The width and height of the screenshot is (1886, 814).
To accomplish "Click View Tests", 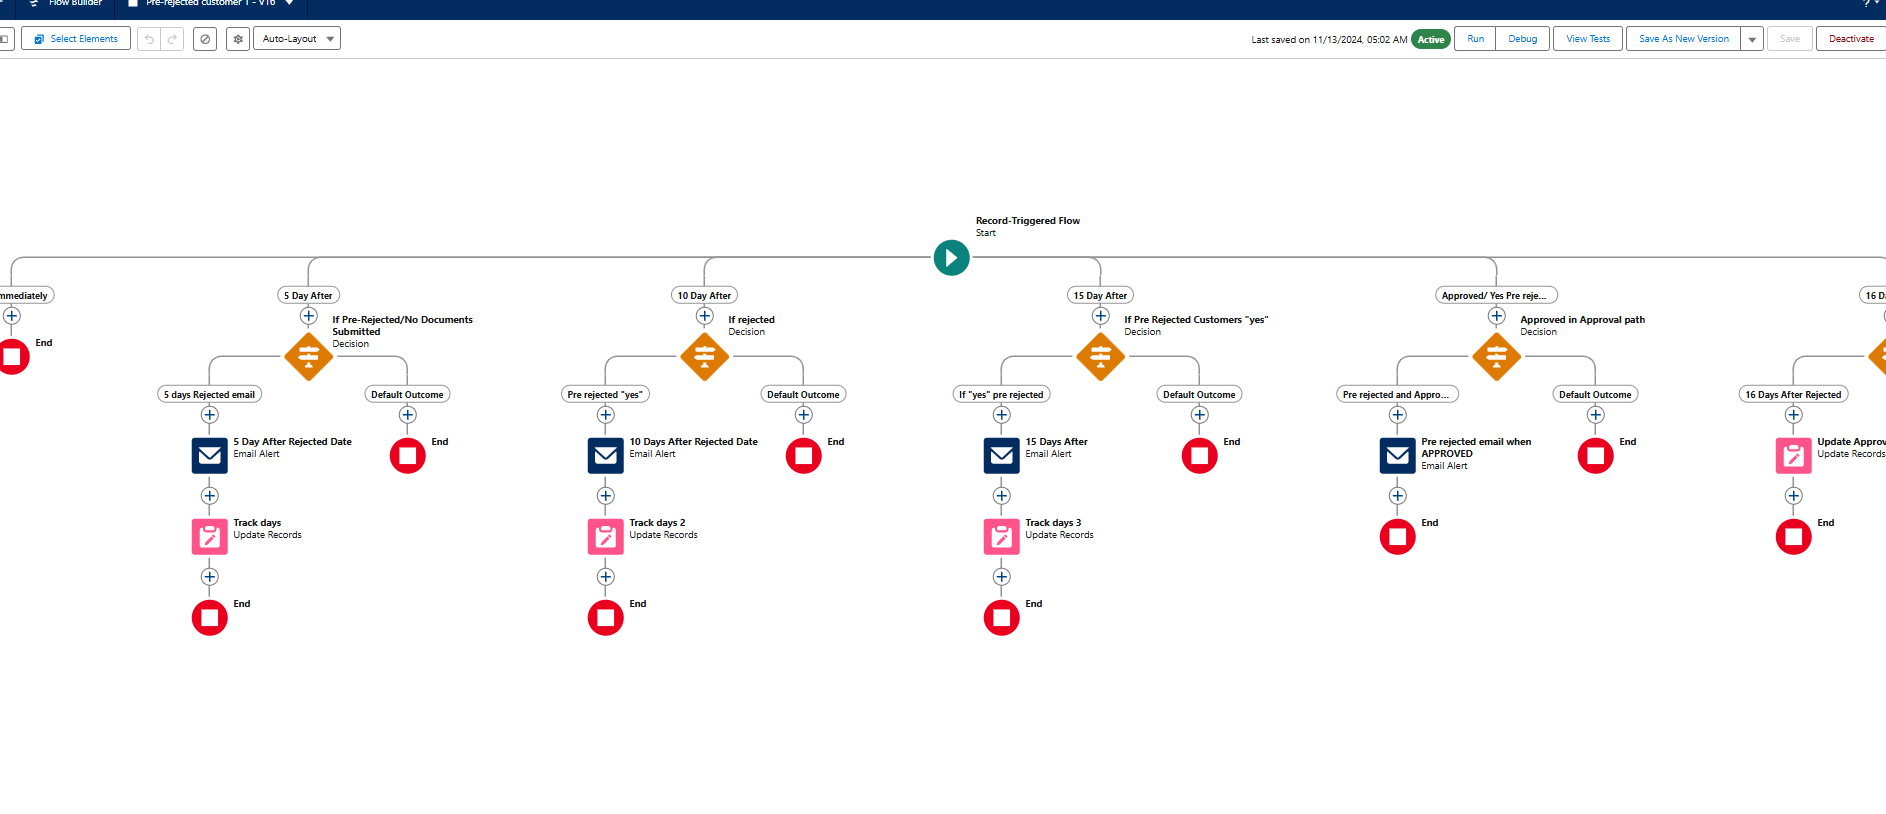I will click(x=1588, y=39).
